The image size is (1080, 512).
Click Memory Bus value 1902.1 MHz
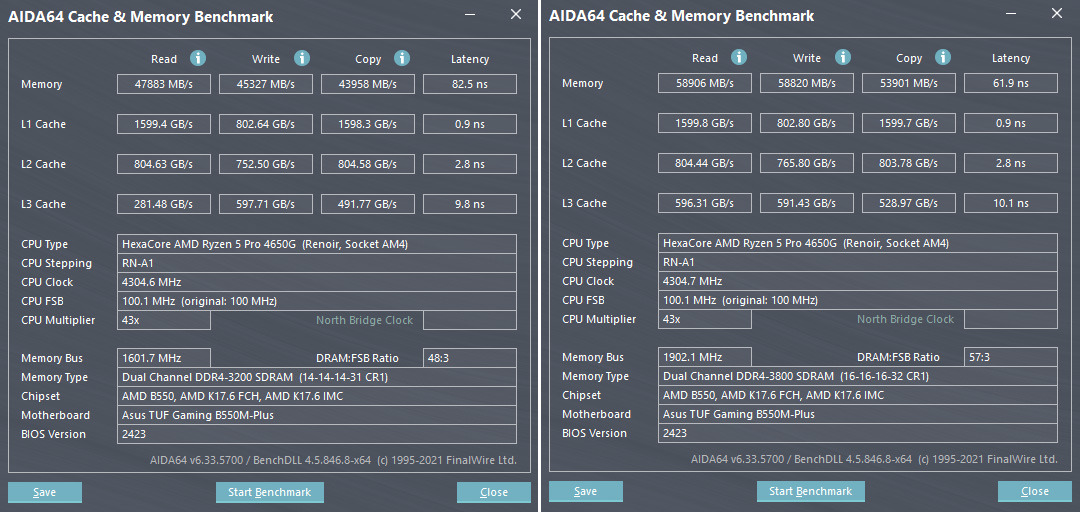pos(705,356)
